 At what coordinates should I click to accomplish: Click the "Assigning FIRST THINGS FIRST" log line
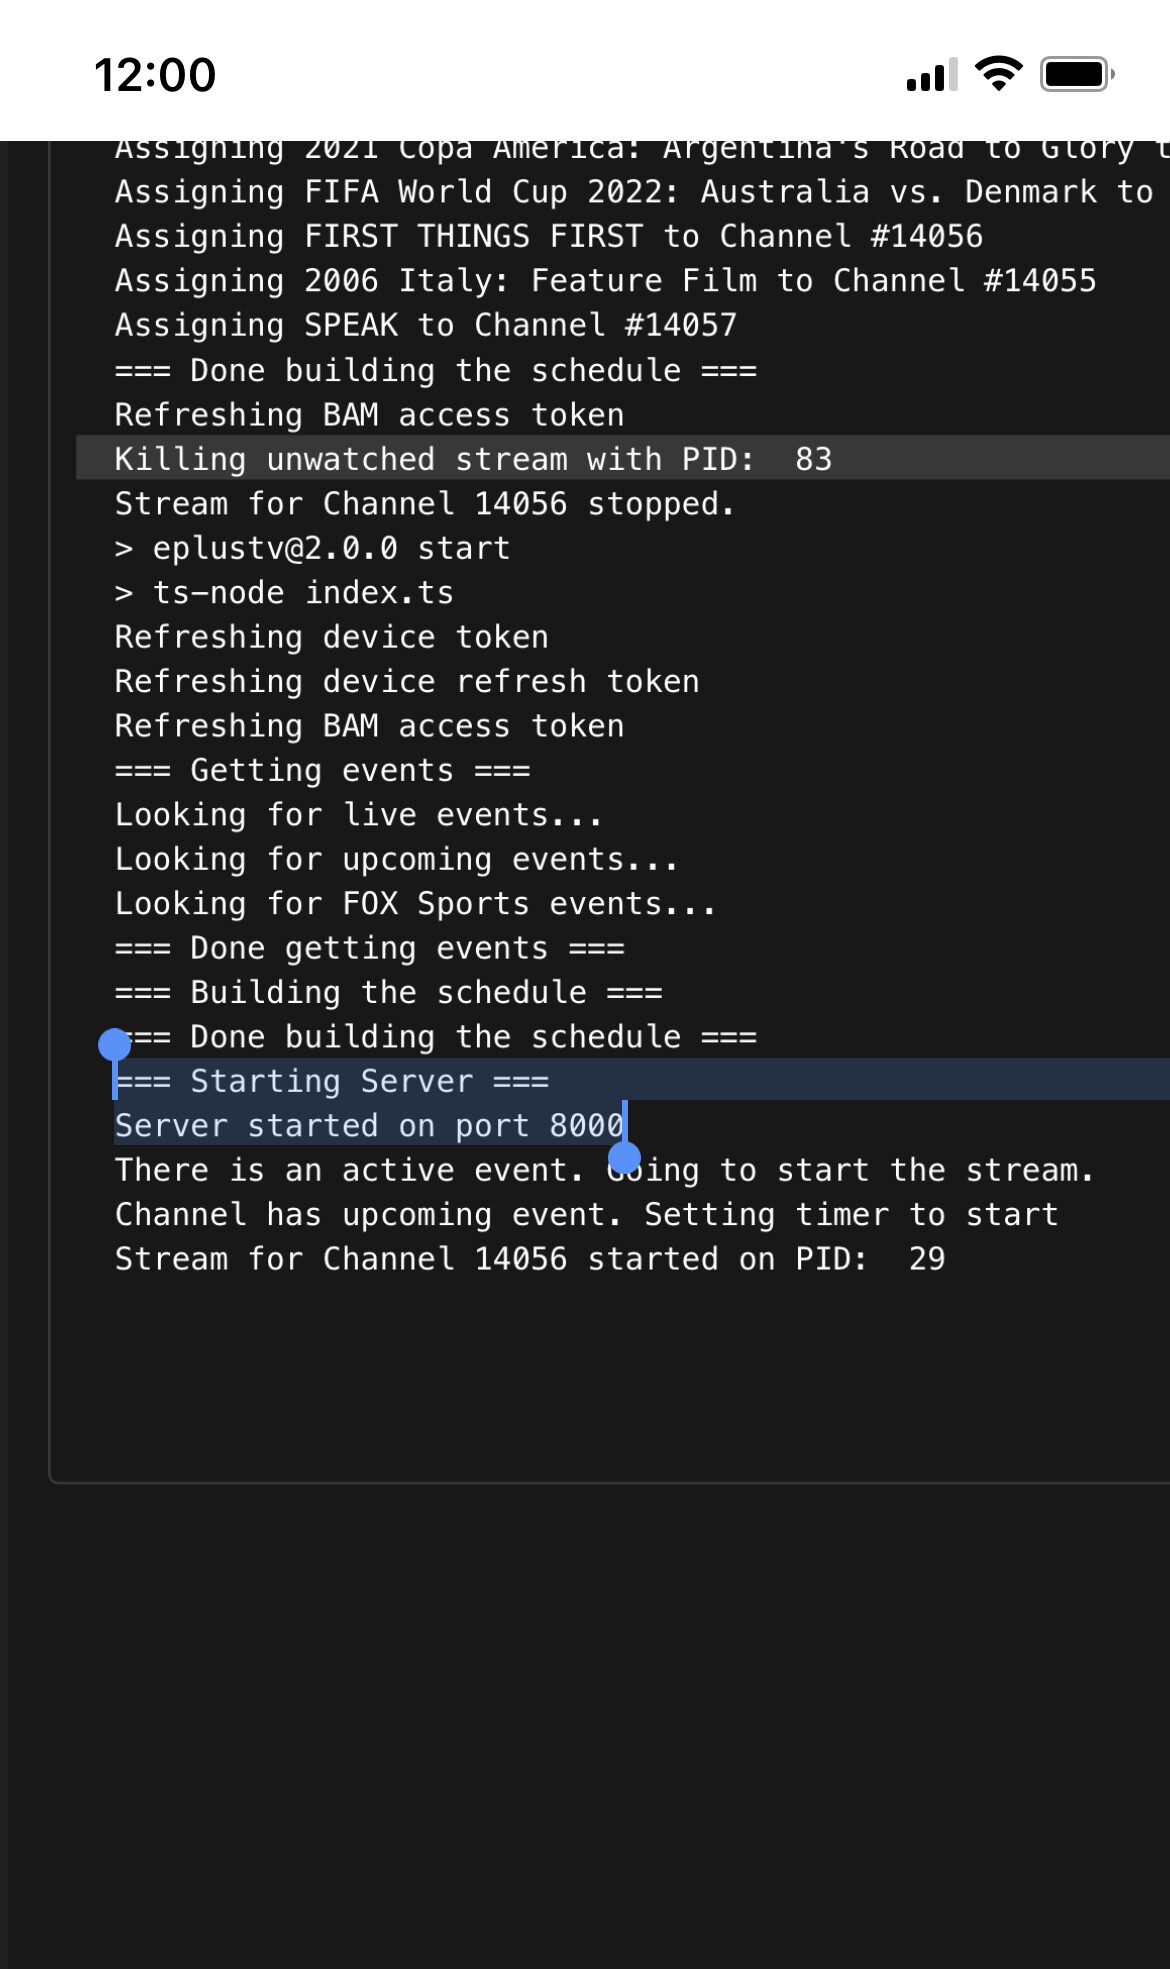click(548, 237)
